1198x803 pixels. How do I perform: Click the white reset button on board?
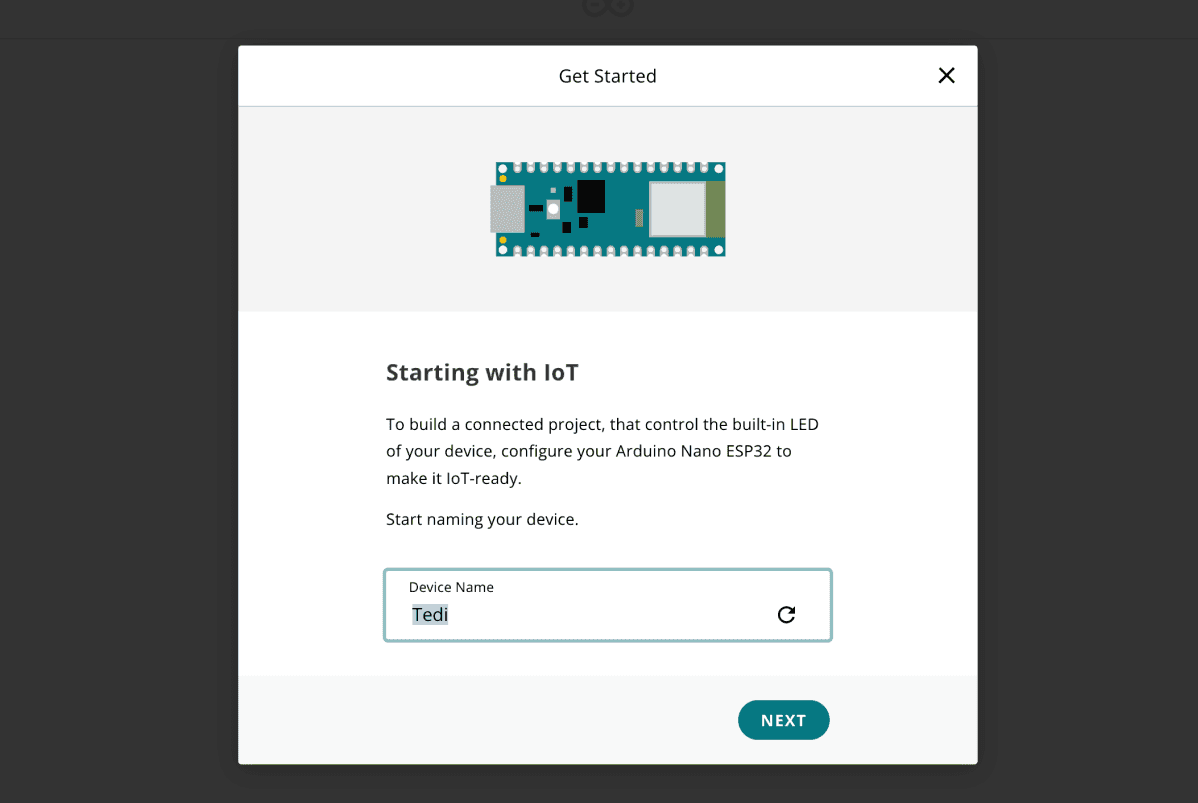click(x=553, y=209)
